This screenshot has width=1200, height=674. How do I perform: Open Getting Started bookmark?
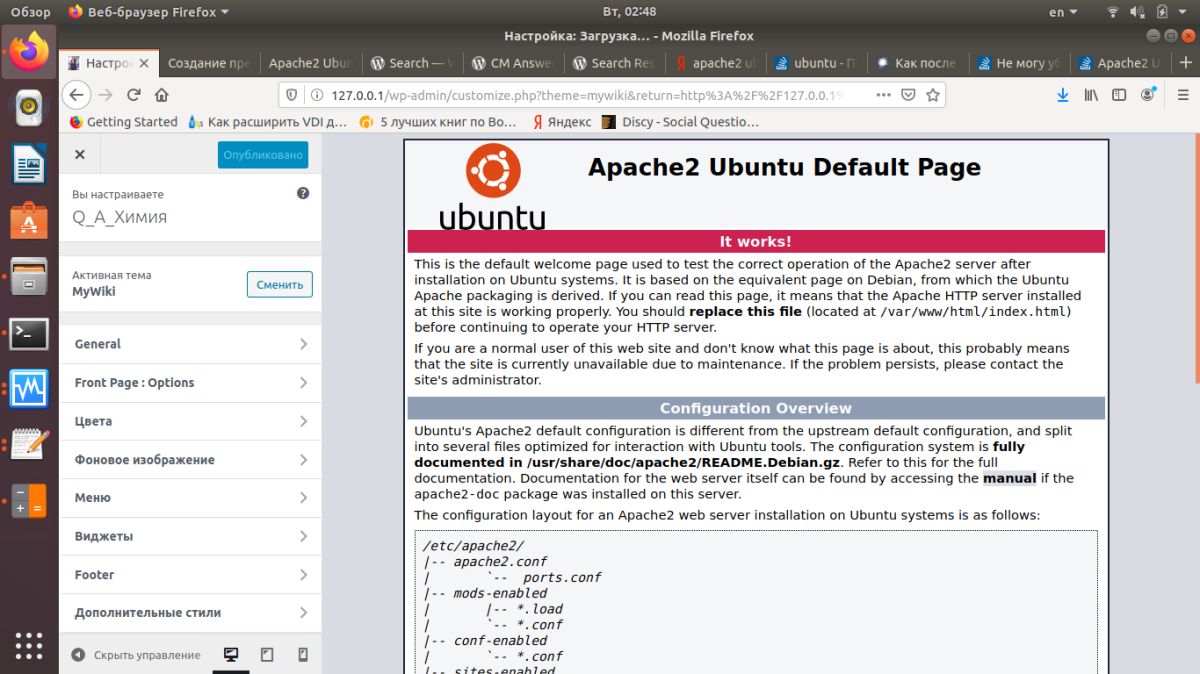click(123, 122)
